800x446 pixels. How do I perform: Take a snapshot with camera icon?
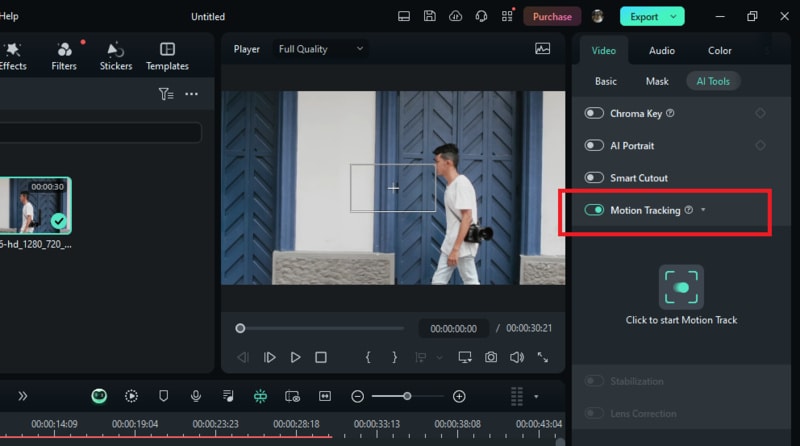(x=491, y=357)
